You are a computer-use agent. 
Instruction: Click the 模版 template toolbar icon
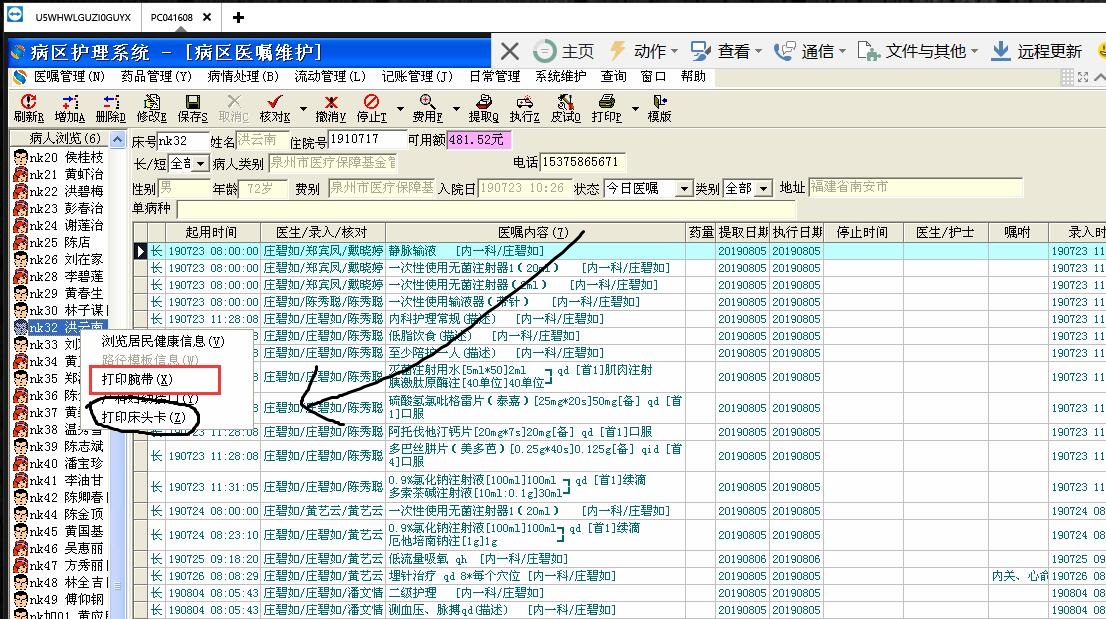[x=660, y=108]
